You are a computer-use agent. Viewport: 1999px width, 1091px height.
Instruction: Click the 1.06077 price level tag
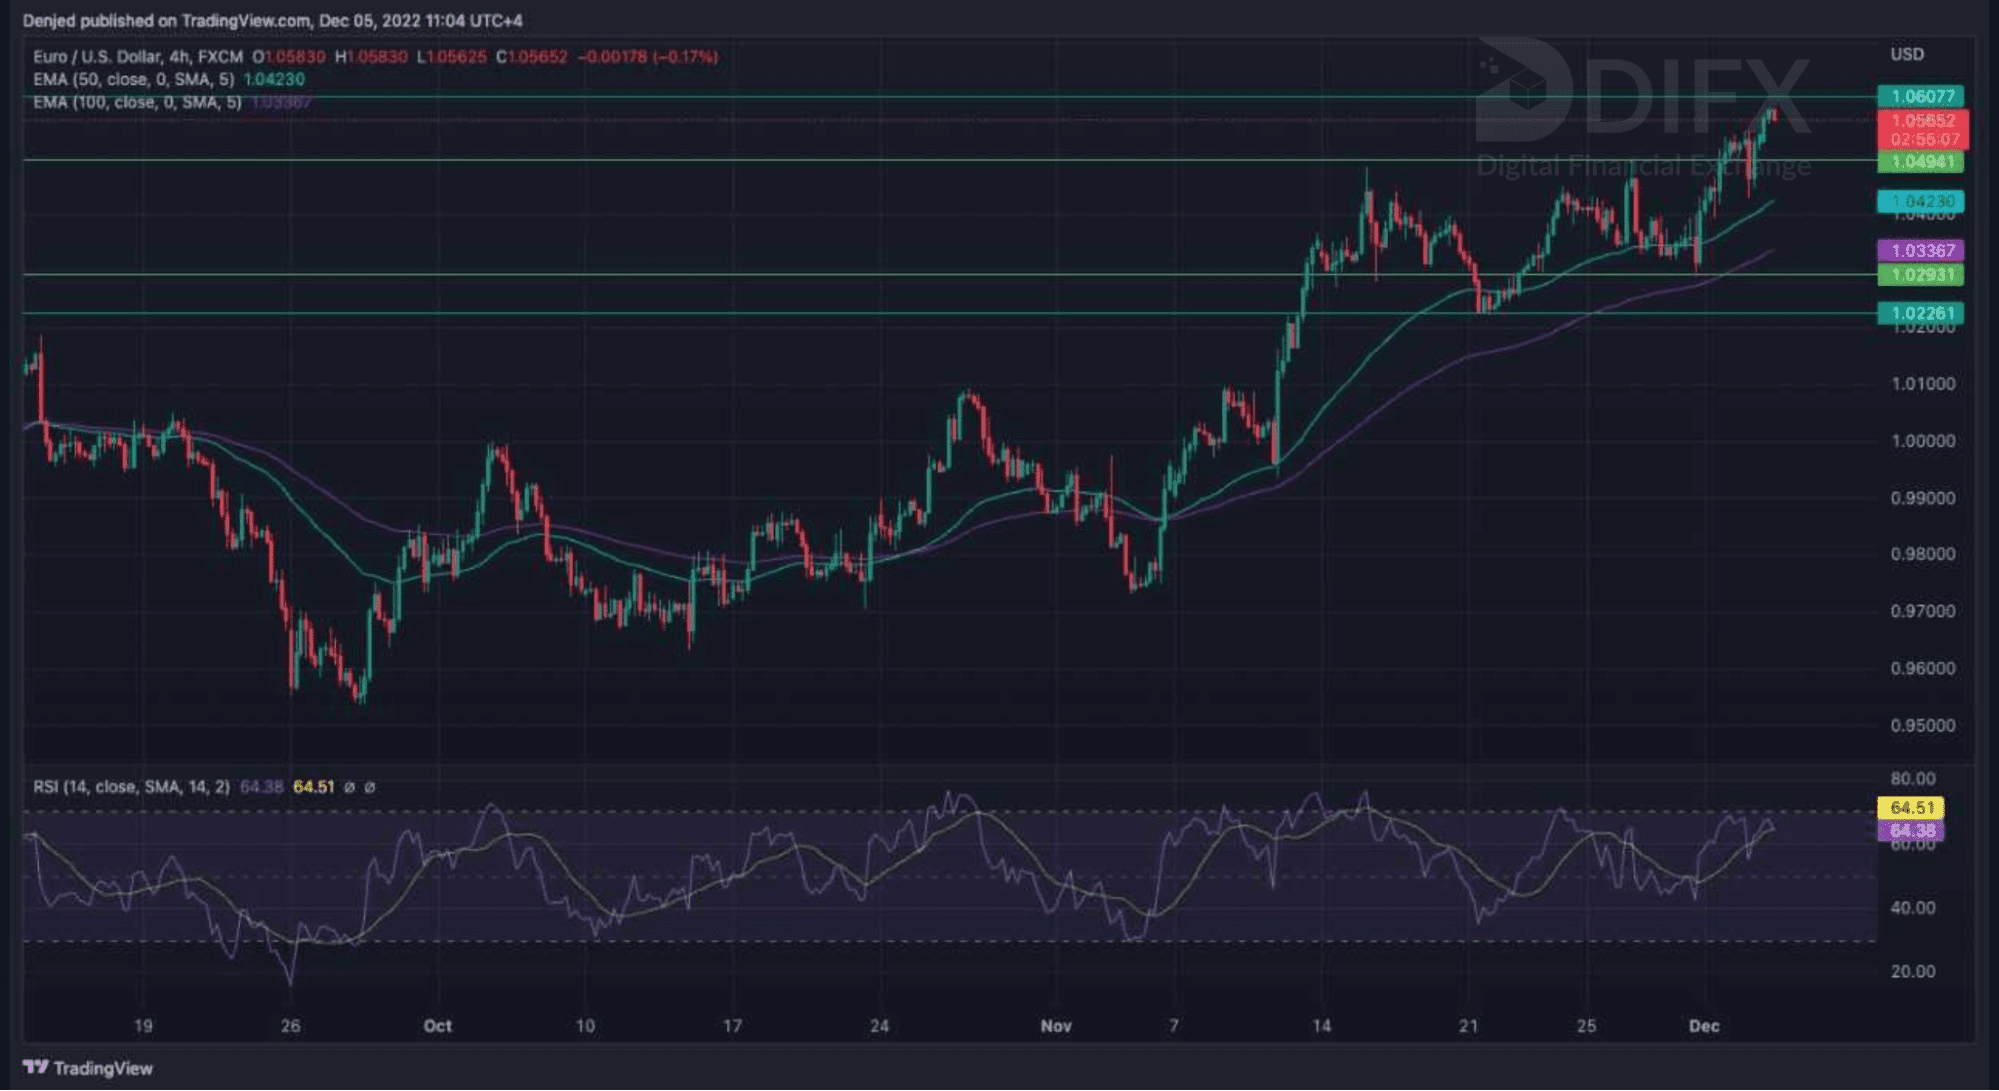pos(1921,96)
